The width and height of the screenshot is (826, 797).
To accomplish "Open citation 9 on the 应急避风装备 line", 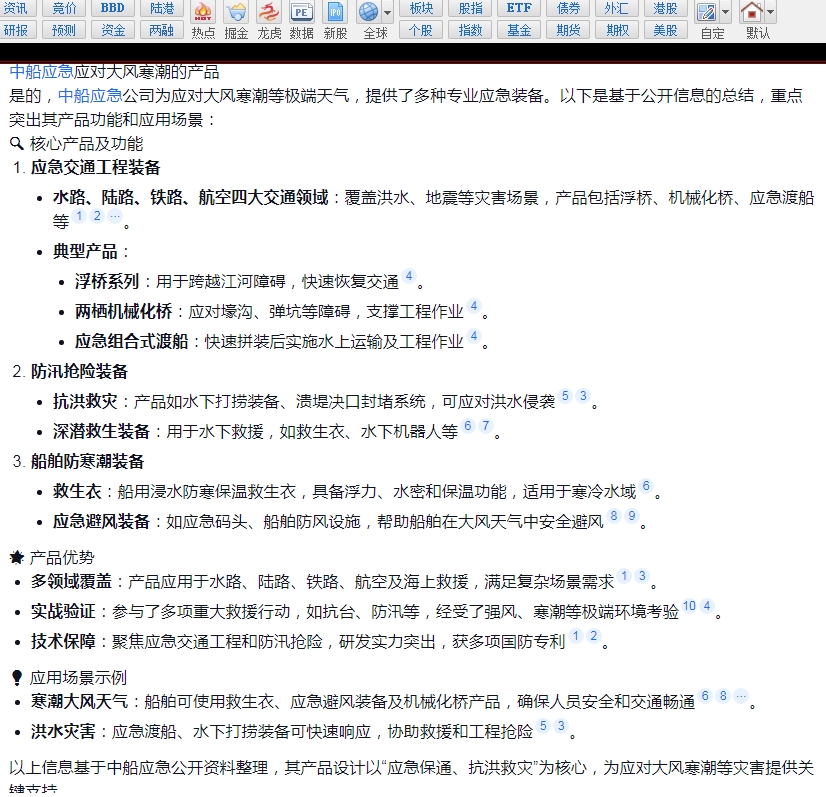I will tap(632, 515).
